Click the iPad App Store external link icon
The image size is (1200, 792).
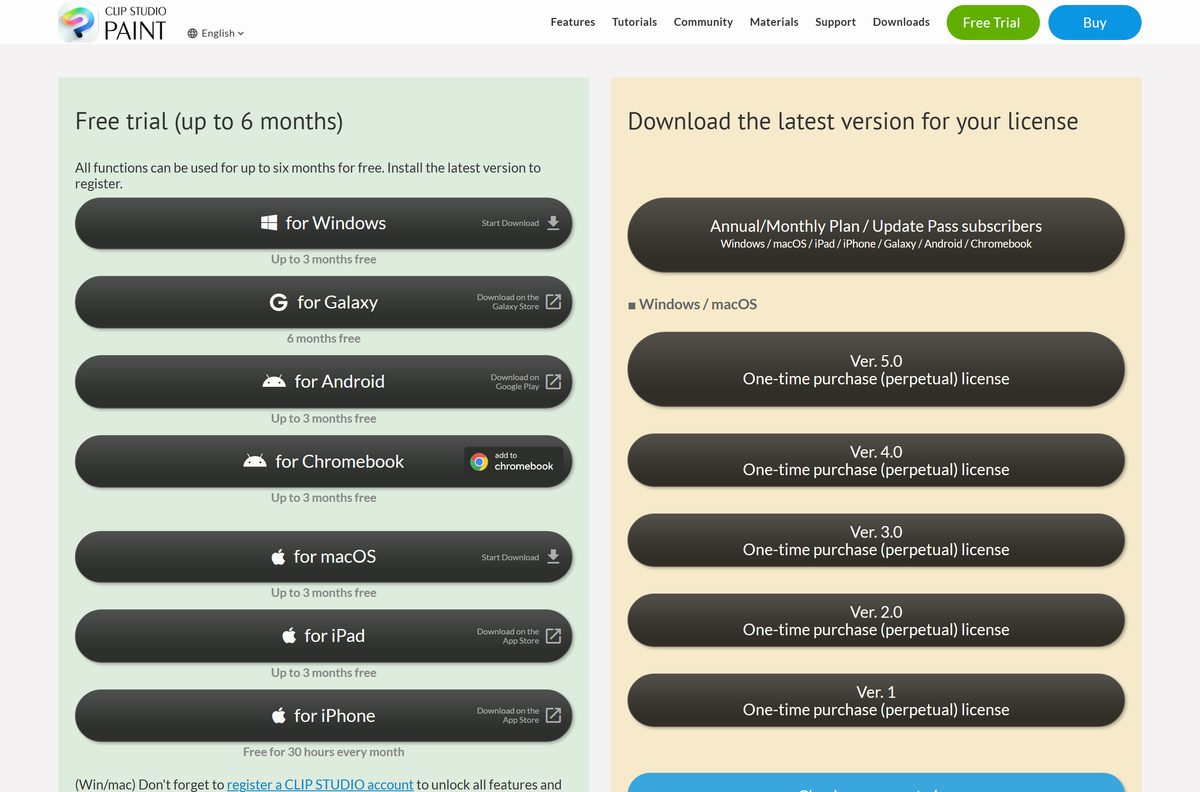[x=553, y=636]
